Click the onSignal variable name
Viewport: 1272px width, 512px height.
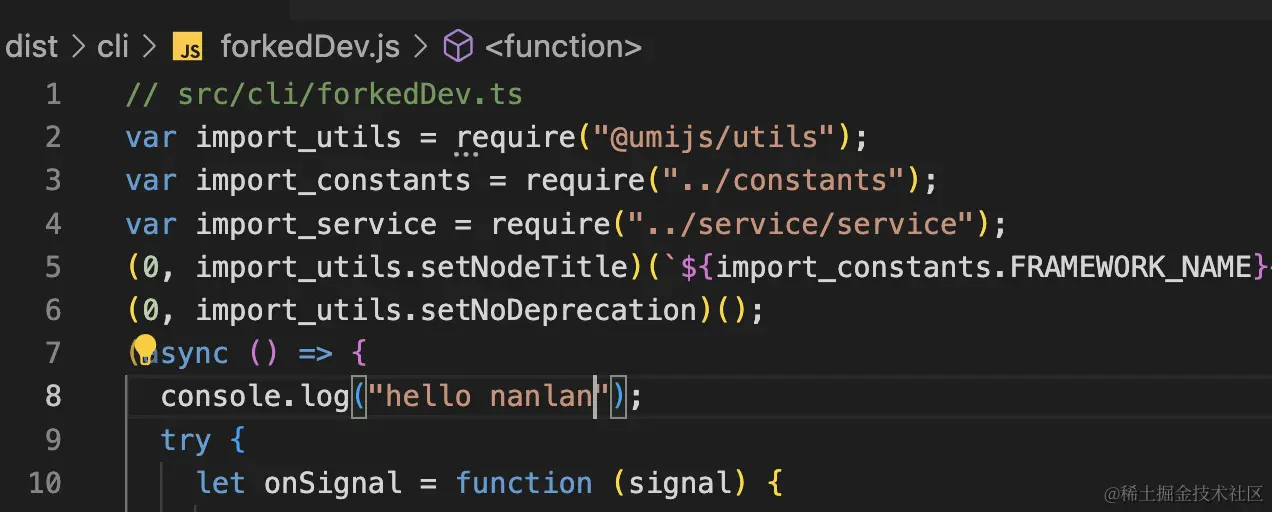333,483
